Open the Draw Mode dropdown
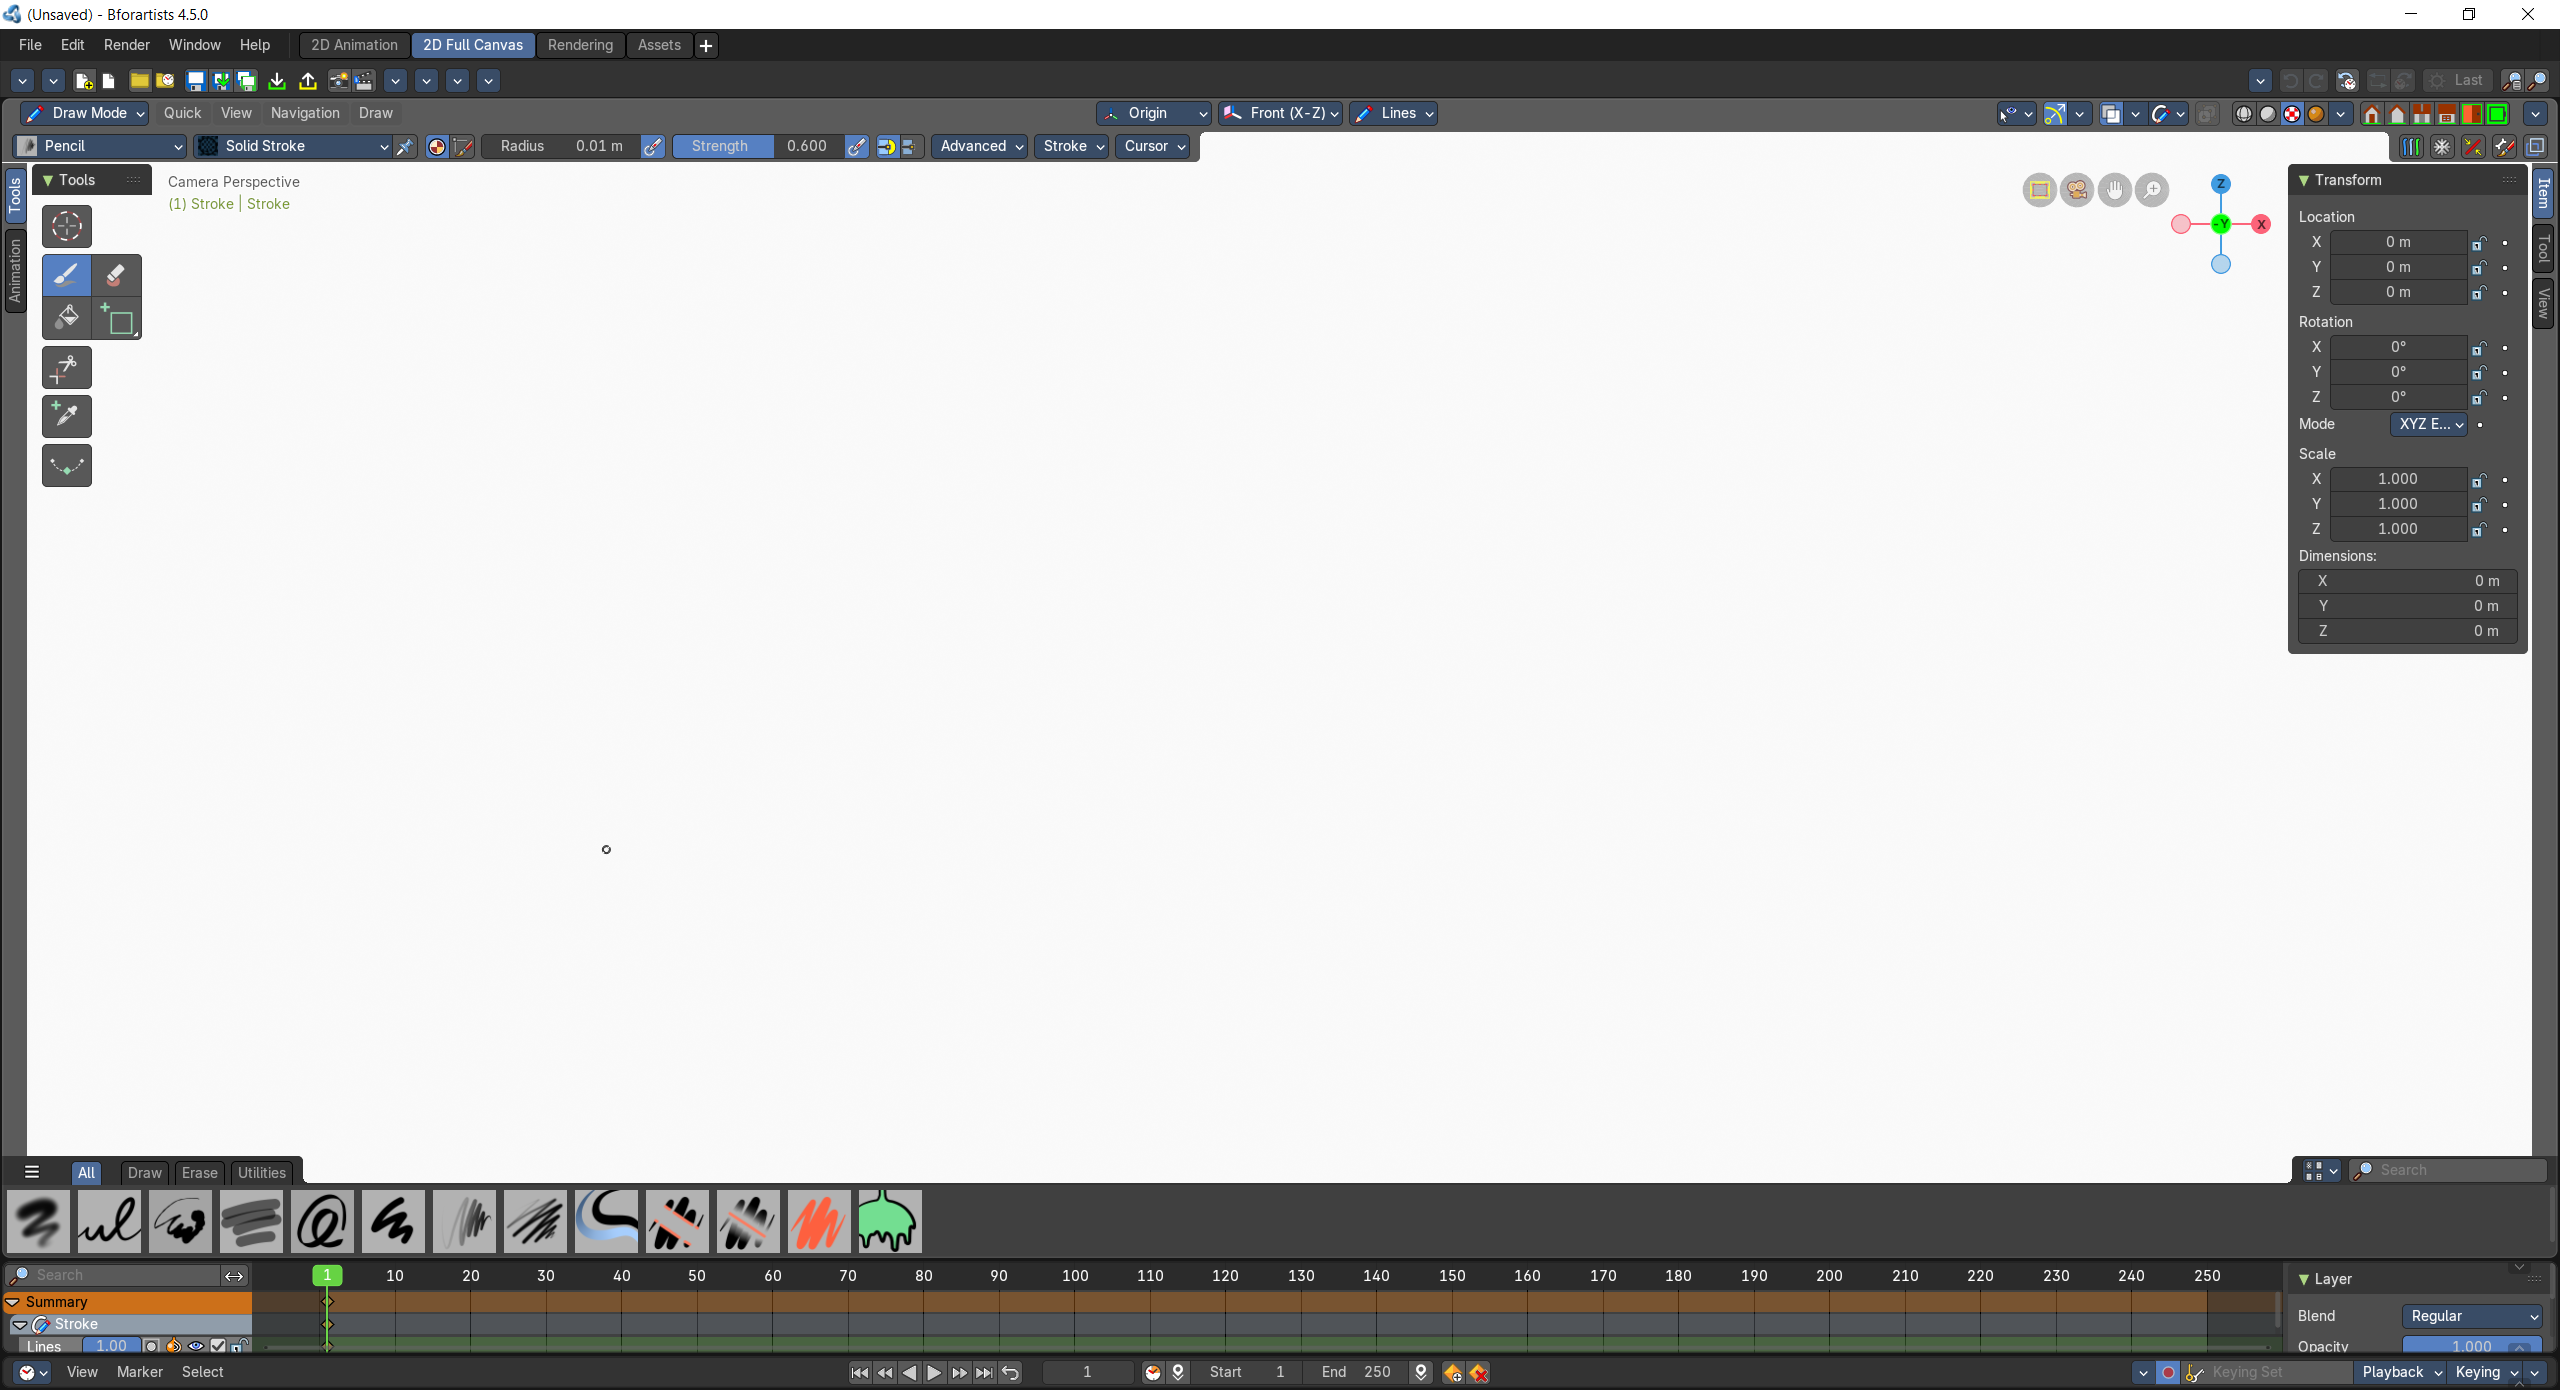 pyautogui.click(x=85, y=114)
